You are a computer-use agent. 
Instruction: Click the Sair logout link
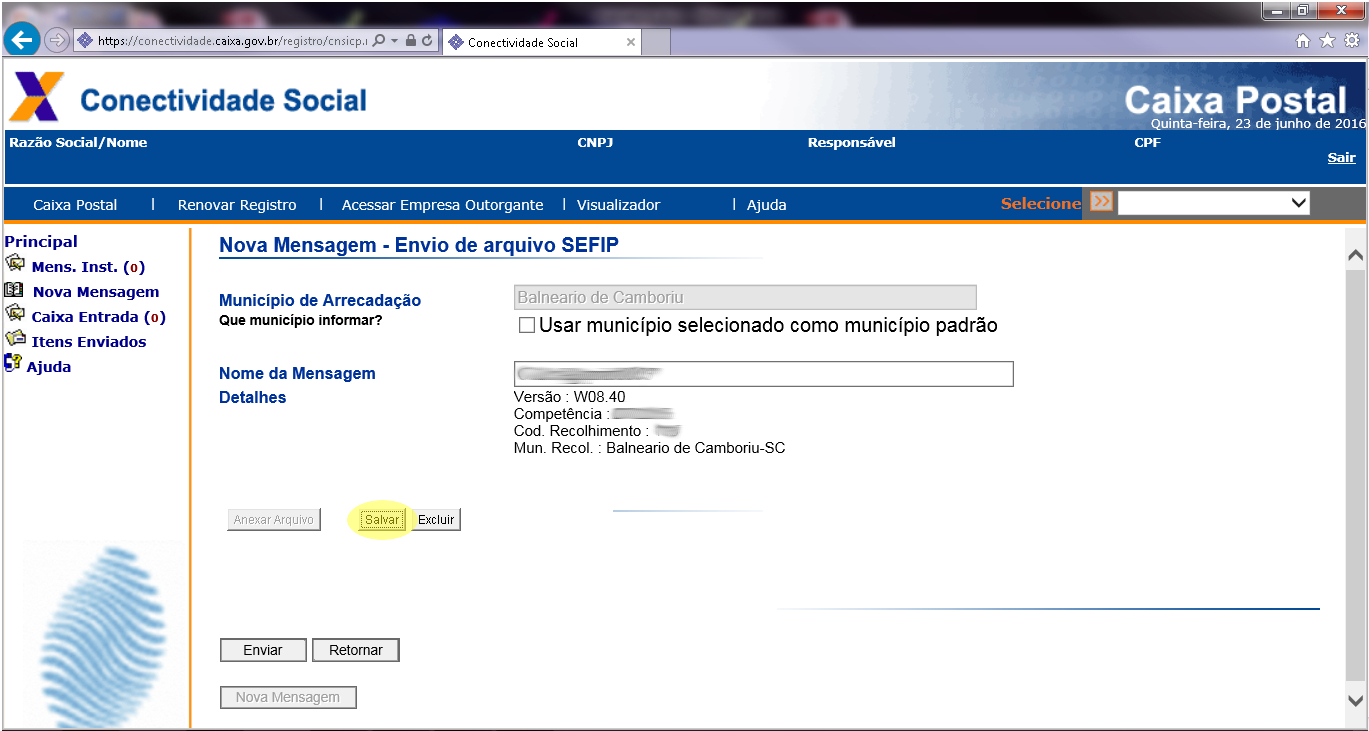[1341, 158]
